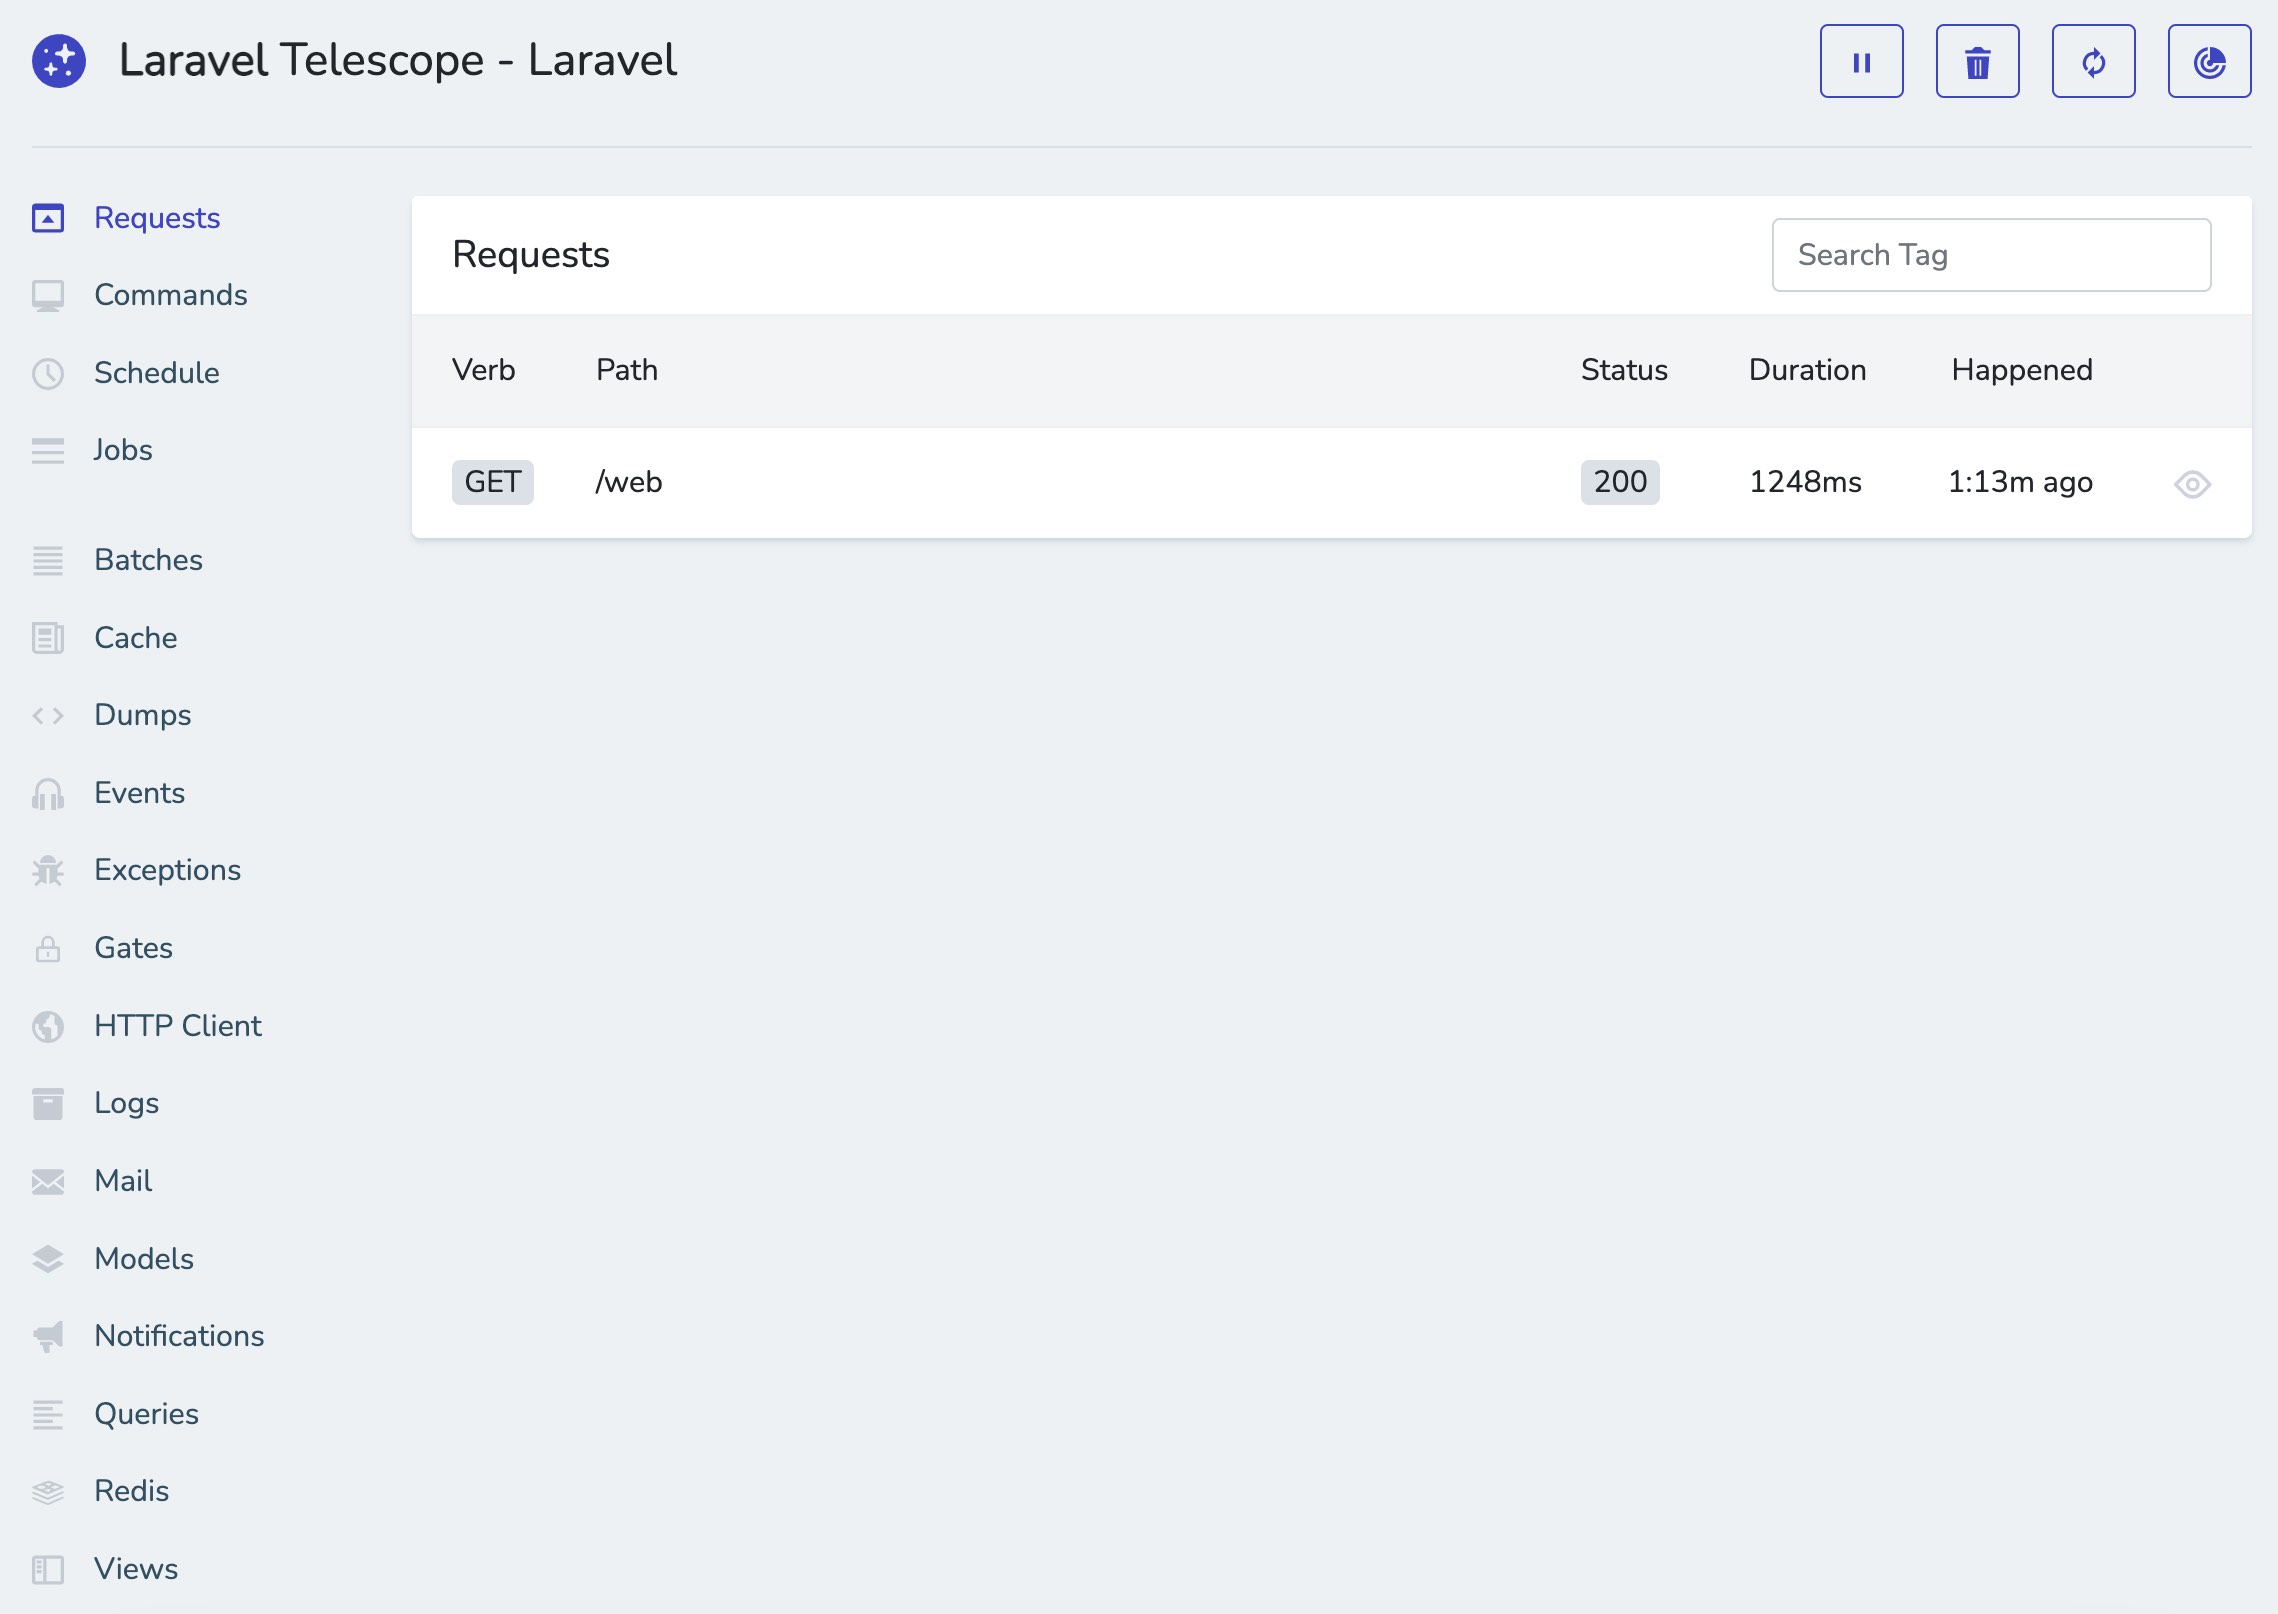
Task: Click the HTTP Client globe icon
Action: pyautogui.click(x=48, y=1026)
